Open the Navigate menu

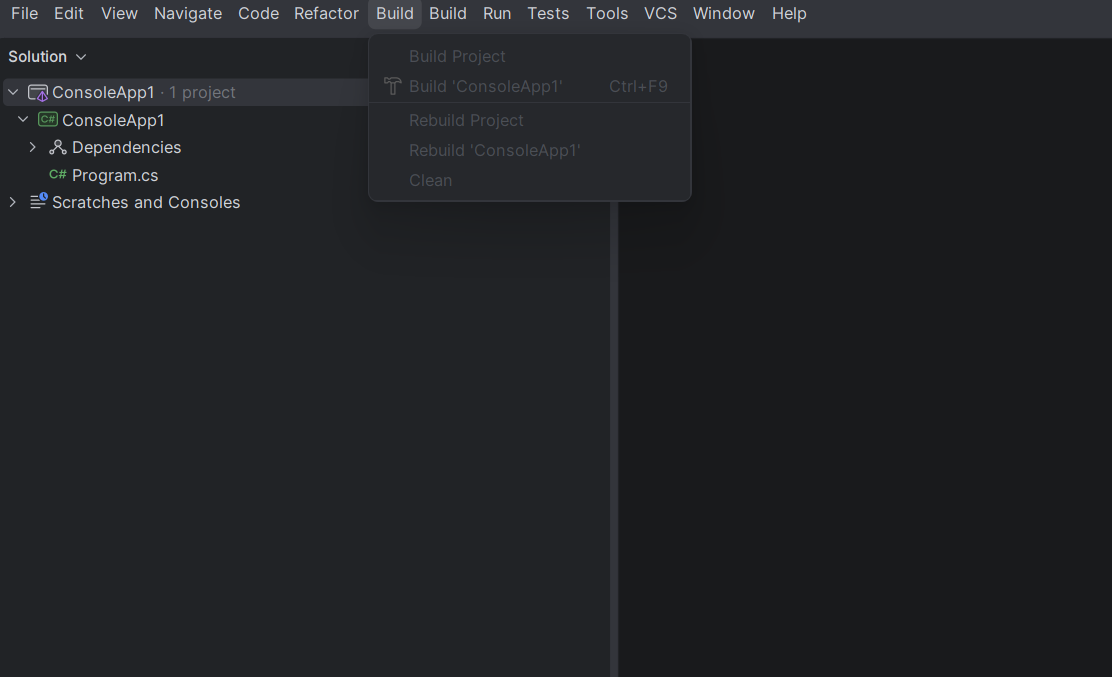tap(188, 13)
